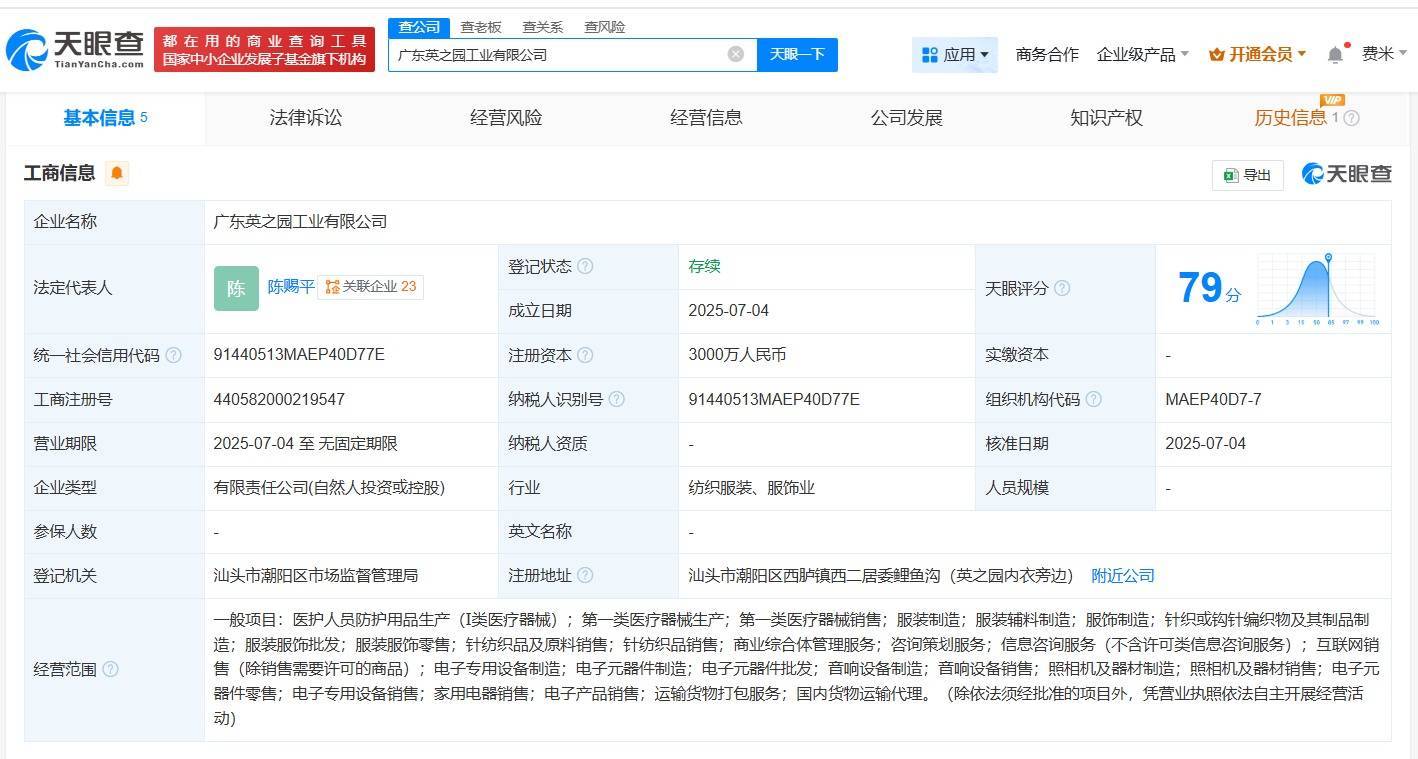Clear the search box with the X icon
This screenshot has width=1418, height=759.
pyautogui.click(x=736, y=54)
